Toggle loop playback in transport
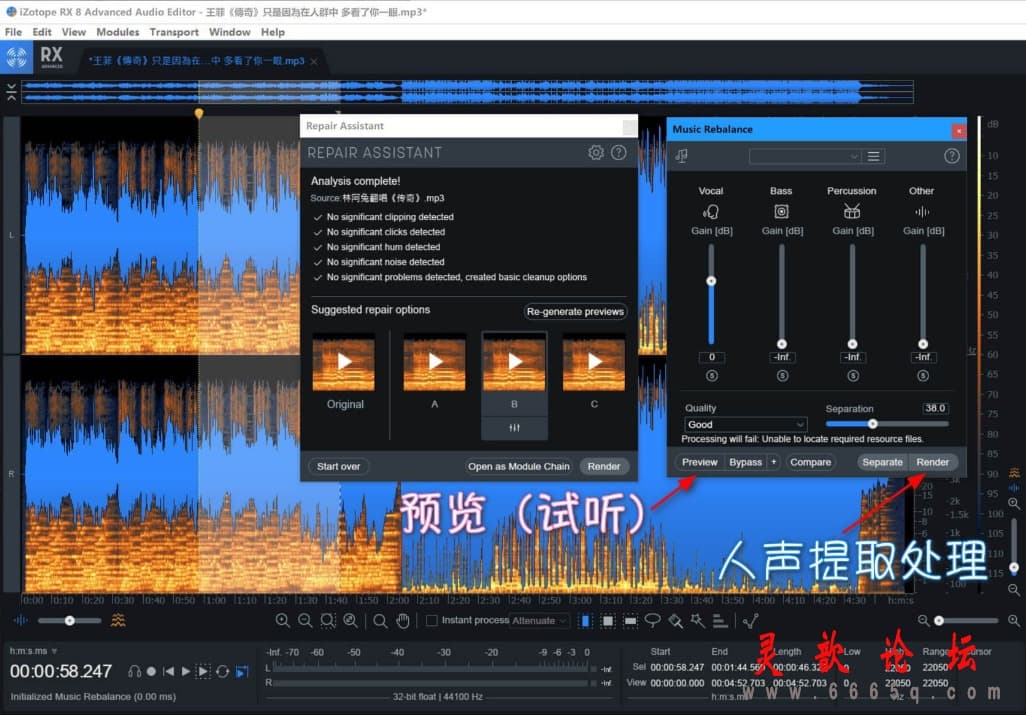1026x718 pixels. (x=222, y=671)
